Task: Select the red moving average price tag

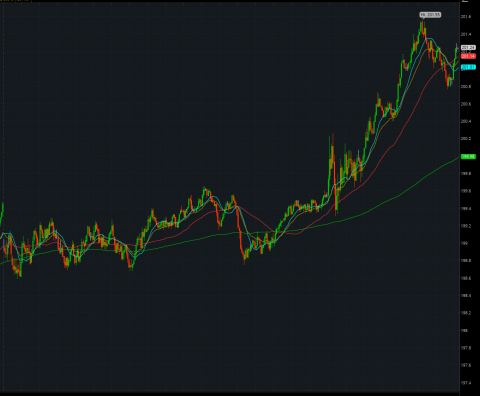Action: [x=468, y=56]
